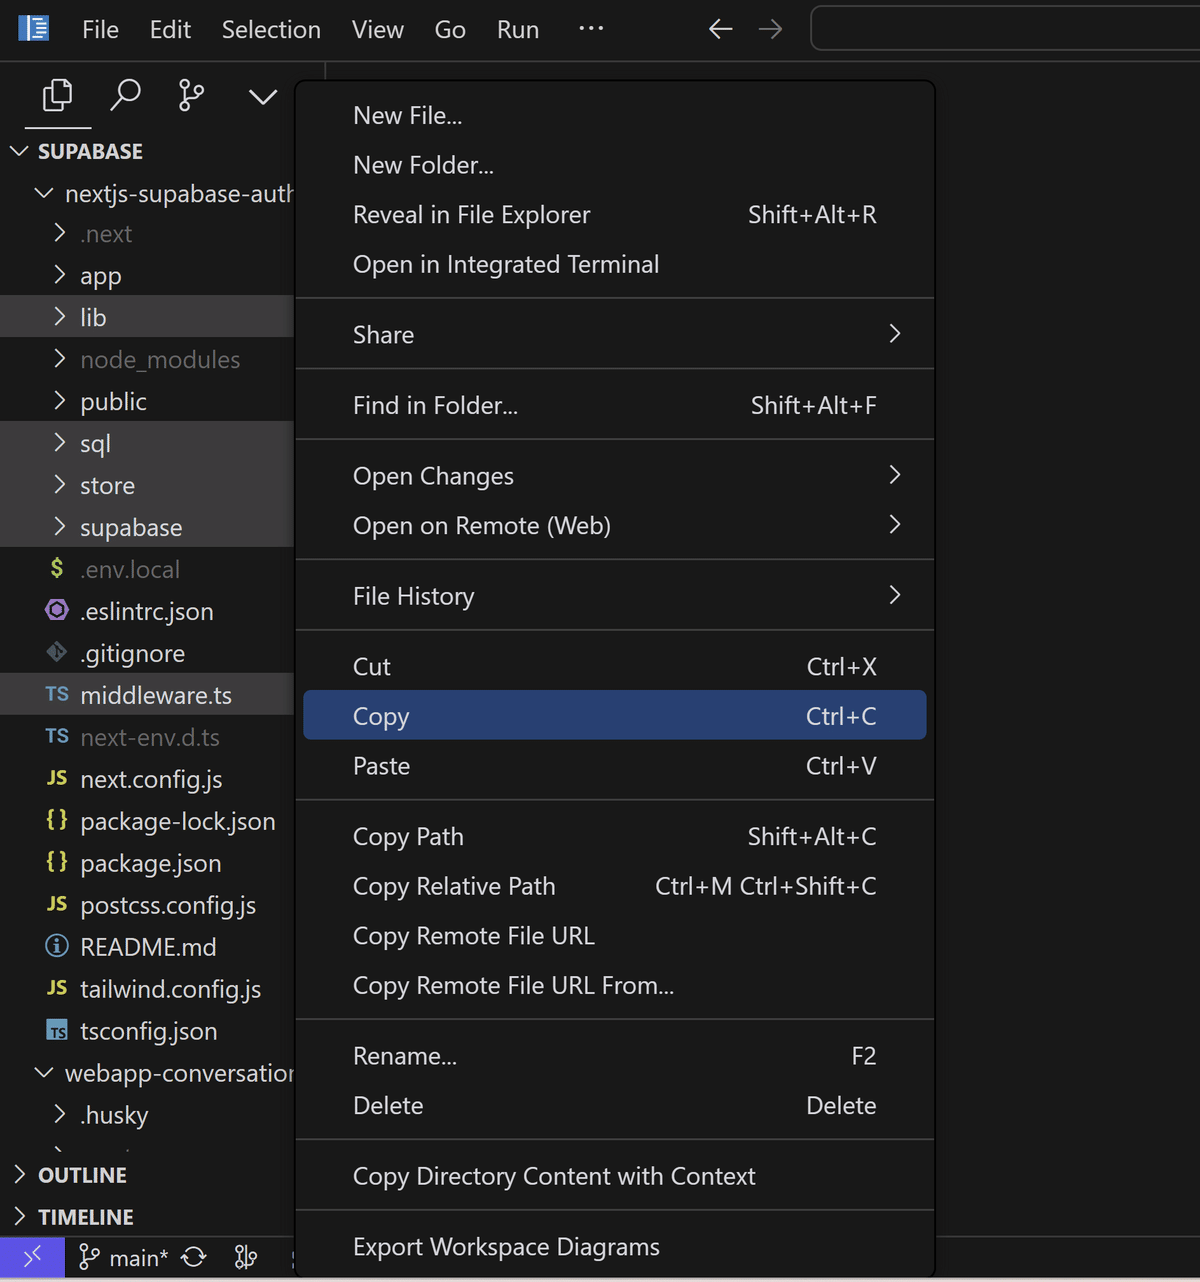The height and width of the screenshot is (1282, 1200).
Task: Open the Edit menu
Action: tap(170, 30)
